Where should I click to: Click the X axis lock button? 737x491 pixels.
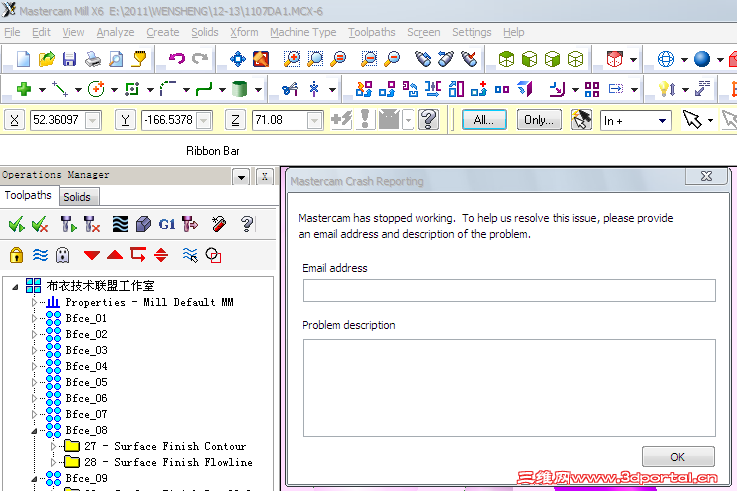[14, 121]
